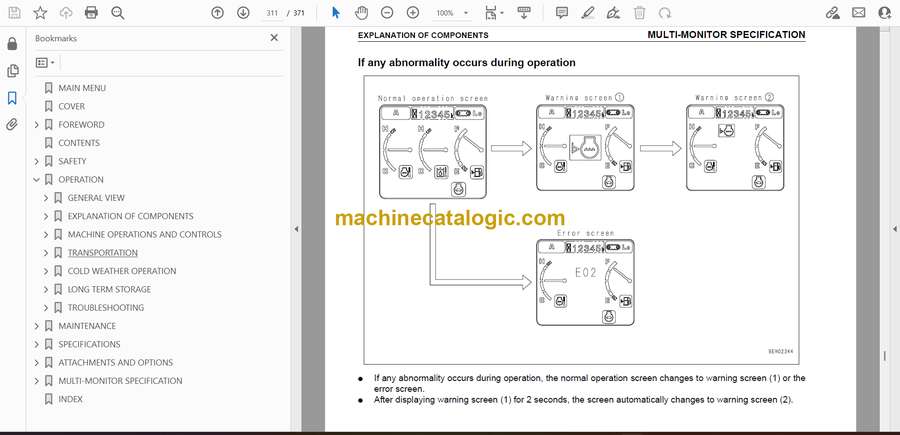Expand right panel with the side arrow
Image resolution: width=900 pixels, height=435 pixels.
tap(894, 229)
